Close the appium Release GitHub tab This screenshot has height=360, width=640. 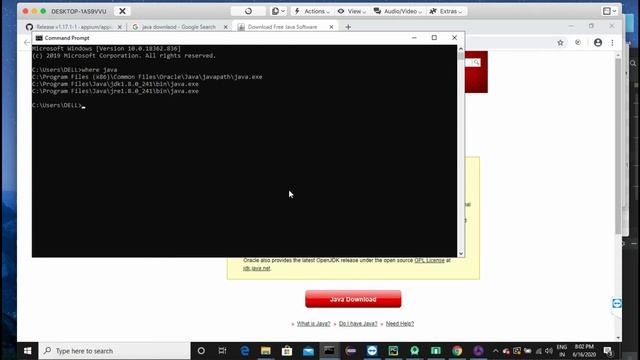tap(120, 27)
